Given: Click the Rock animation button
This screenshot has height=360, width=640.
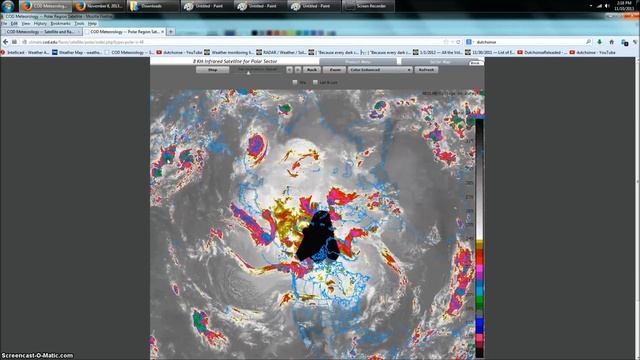Looking at the screenshot, I should click(312, 70).
